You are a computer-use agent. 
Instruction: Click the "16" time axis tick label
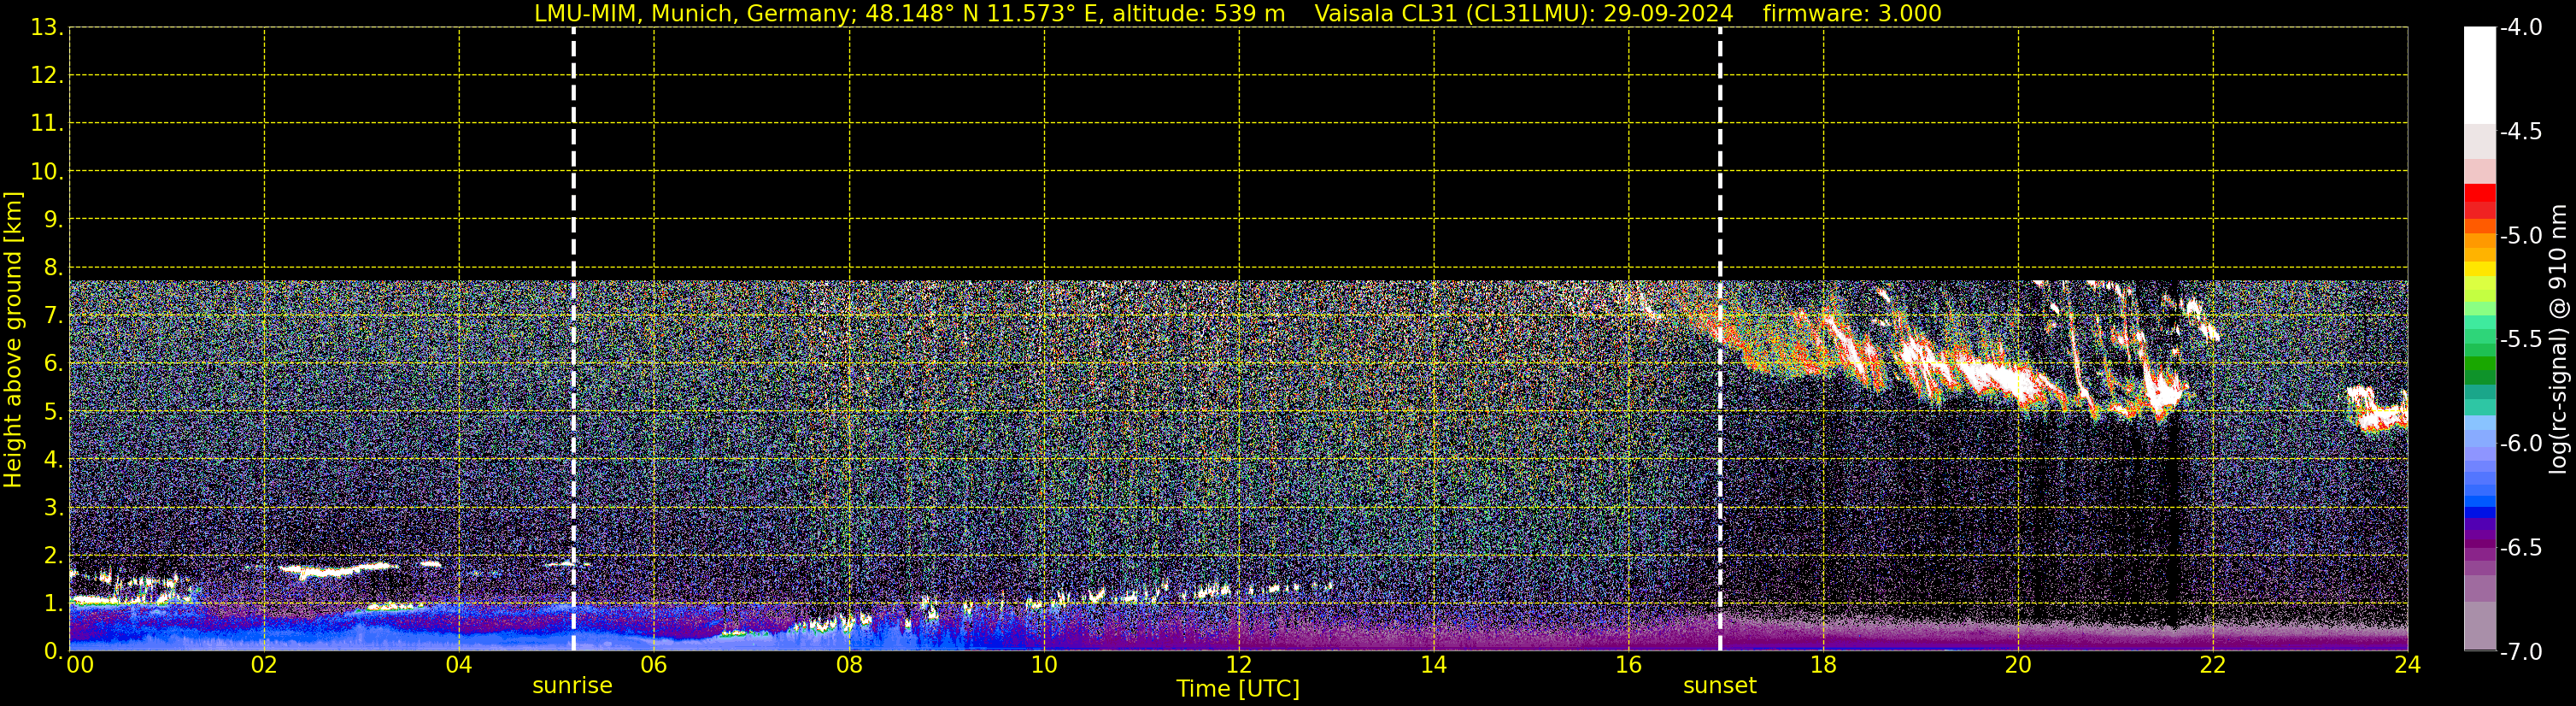1629,665
